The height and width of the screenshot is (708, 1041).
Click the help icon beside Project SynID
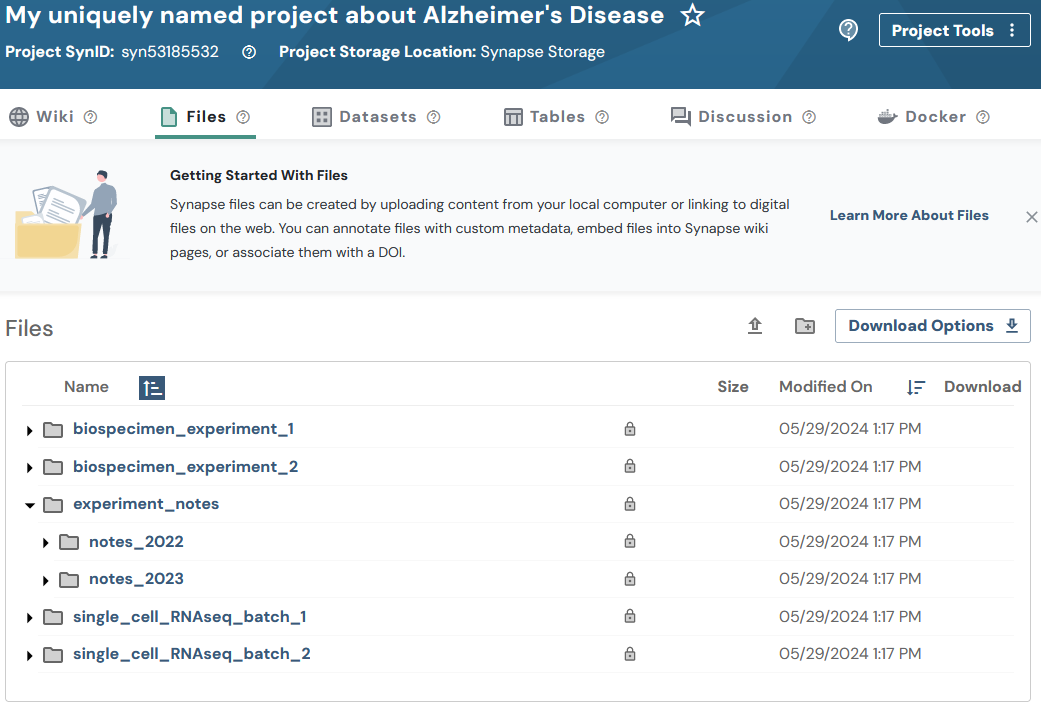click(249, 52)
